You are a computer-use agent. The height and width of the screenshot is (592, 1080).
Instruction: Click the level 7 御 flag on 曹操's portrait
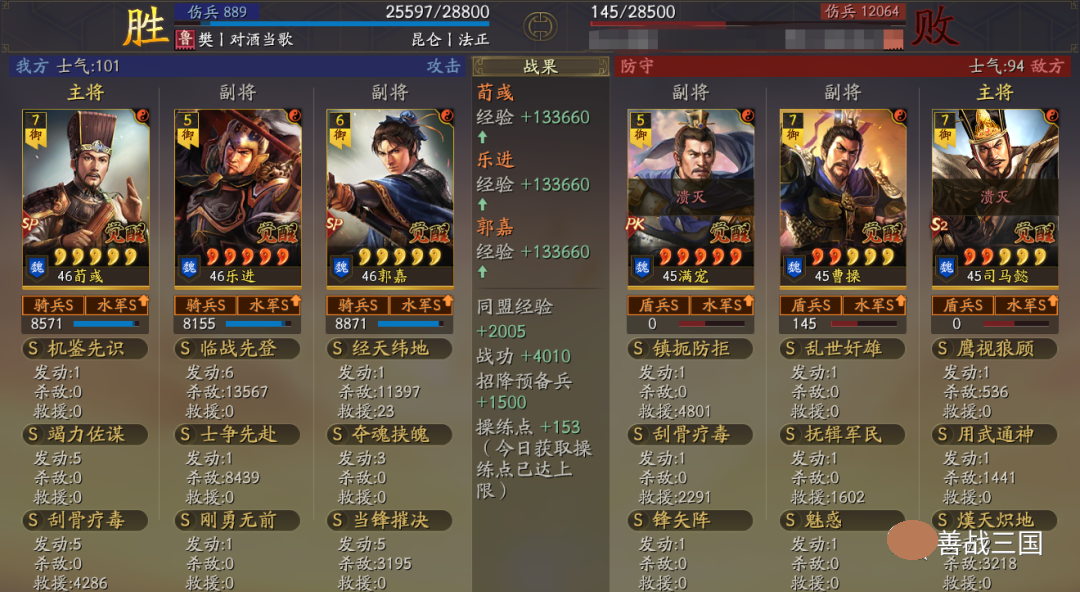click(x=793, y=129)
